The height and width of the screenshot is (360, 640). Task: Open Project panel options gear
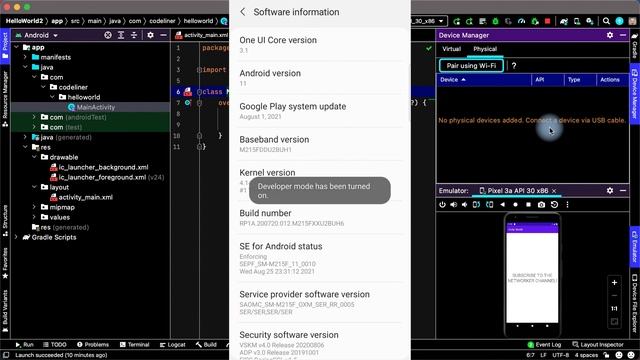pyautogui.click(x=150, y=35)
